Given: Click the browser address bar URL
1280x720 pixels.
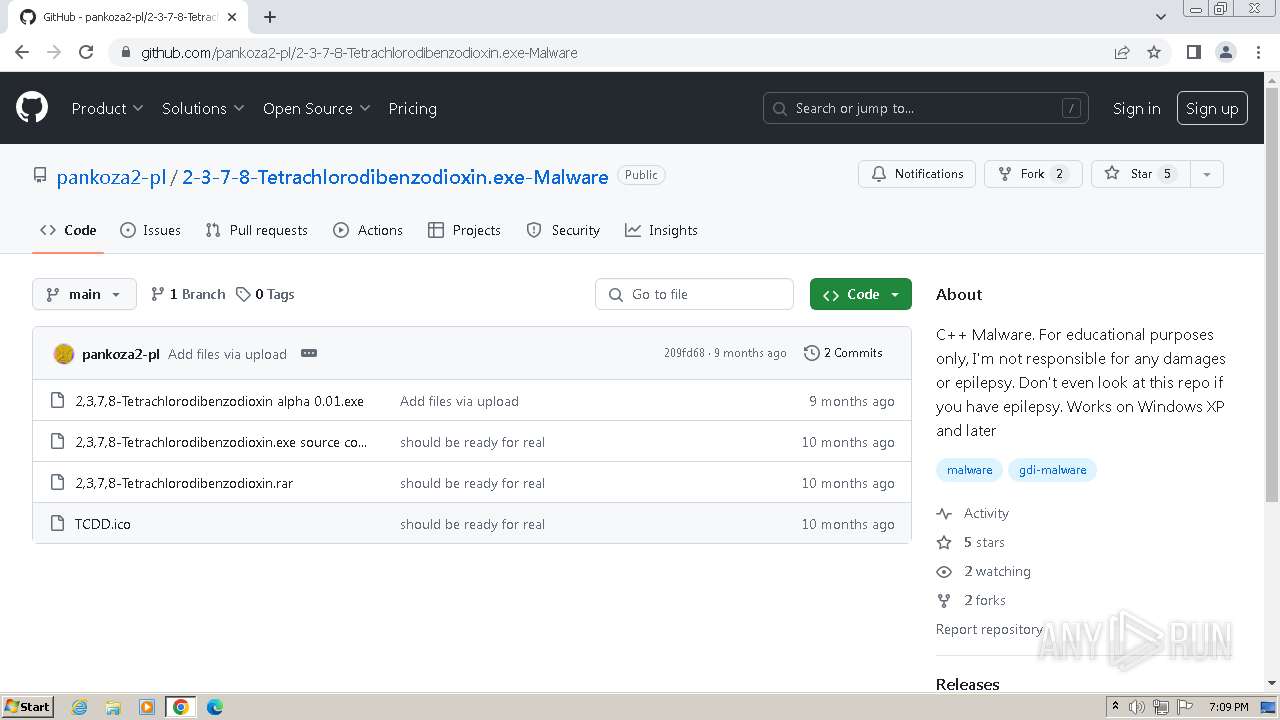Looking at the screenshot, I should tap(359, 52).
